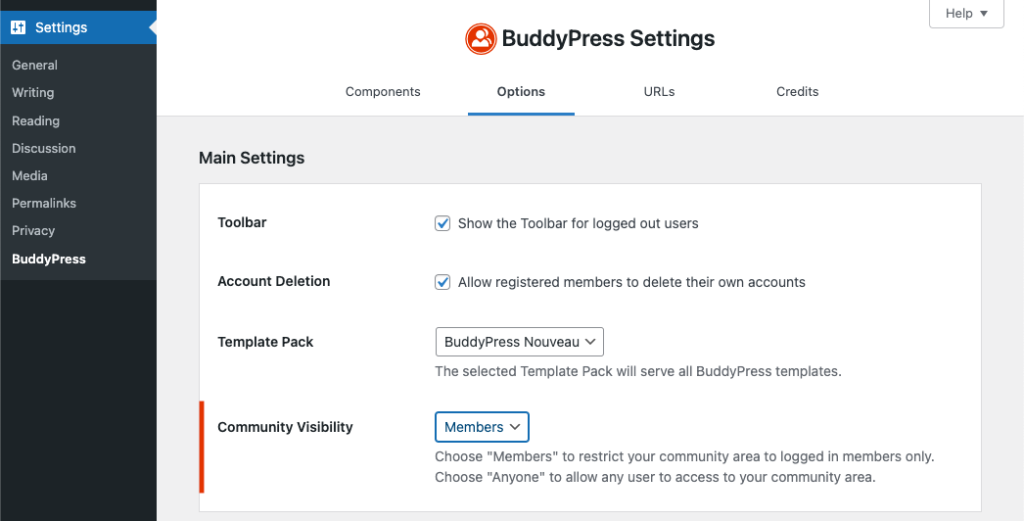Switch to the URLs tab
1024x521 pixels.
click(x=659, y=92)
